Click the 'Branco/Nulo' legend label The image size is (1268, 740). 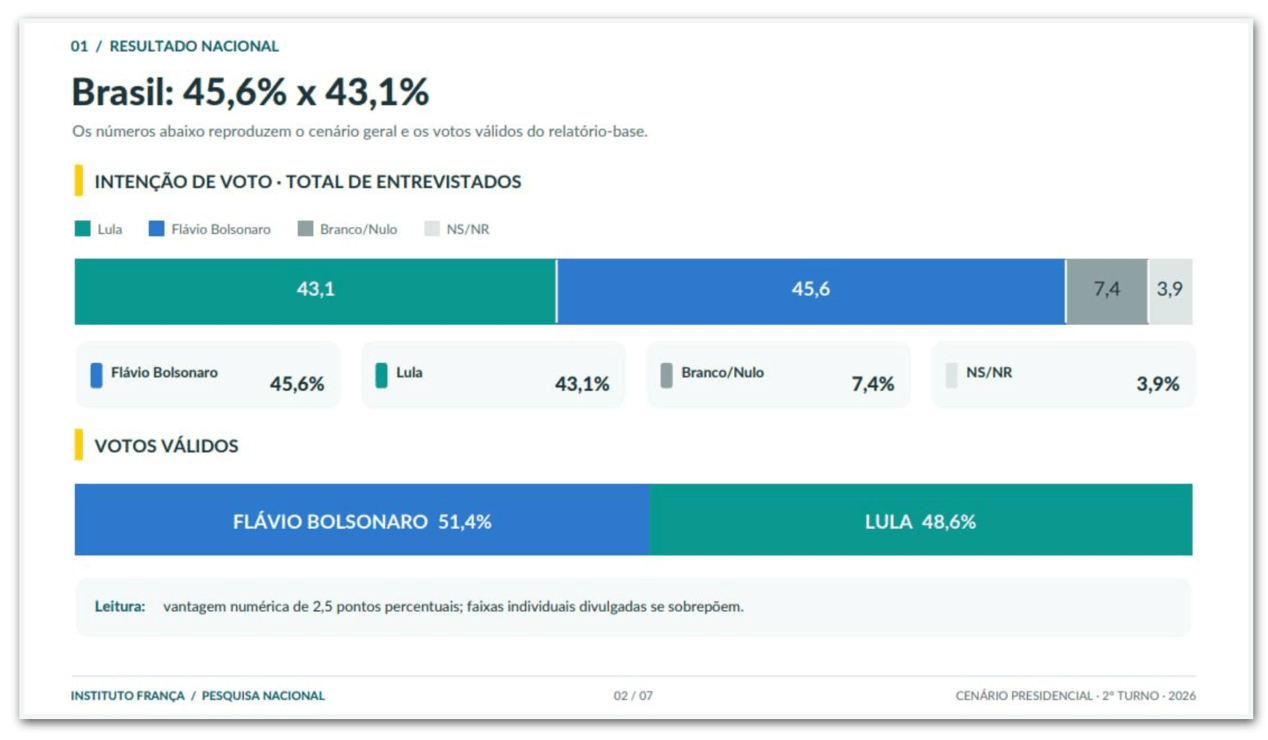click(359, 229)
